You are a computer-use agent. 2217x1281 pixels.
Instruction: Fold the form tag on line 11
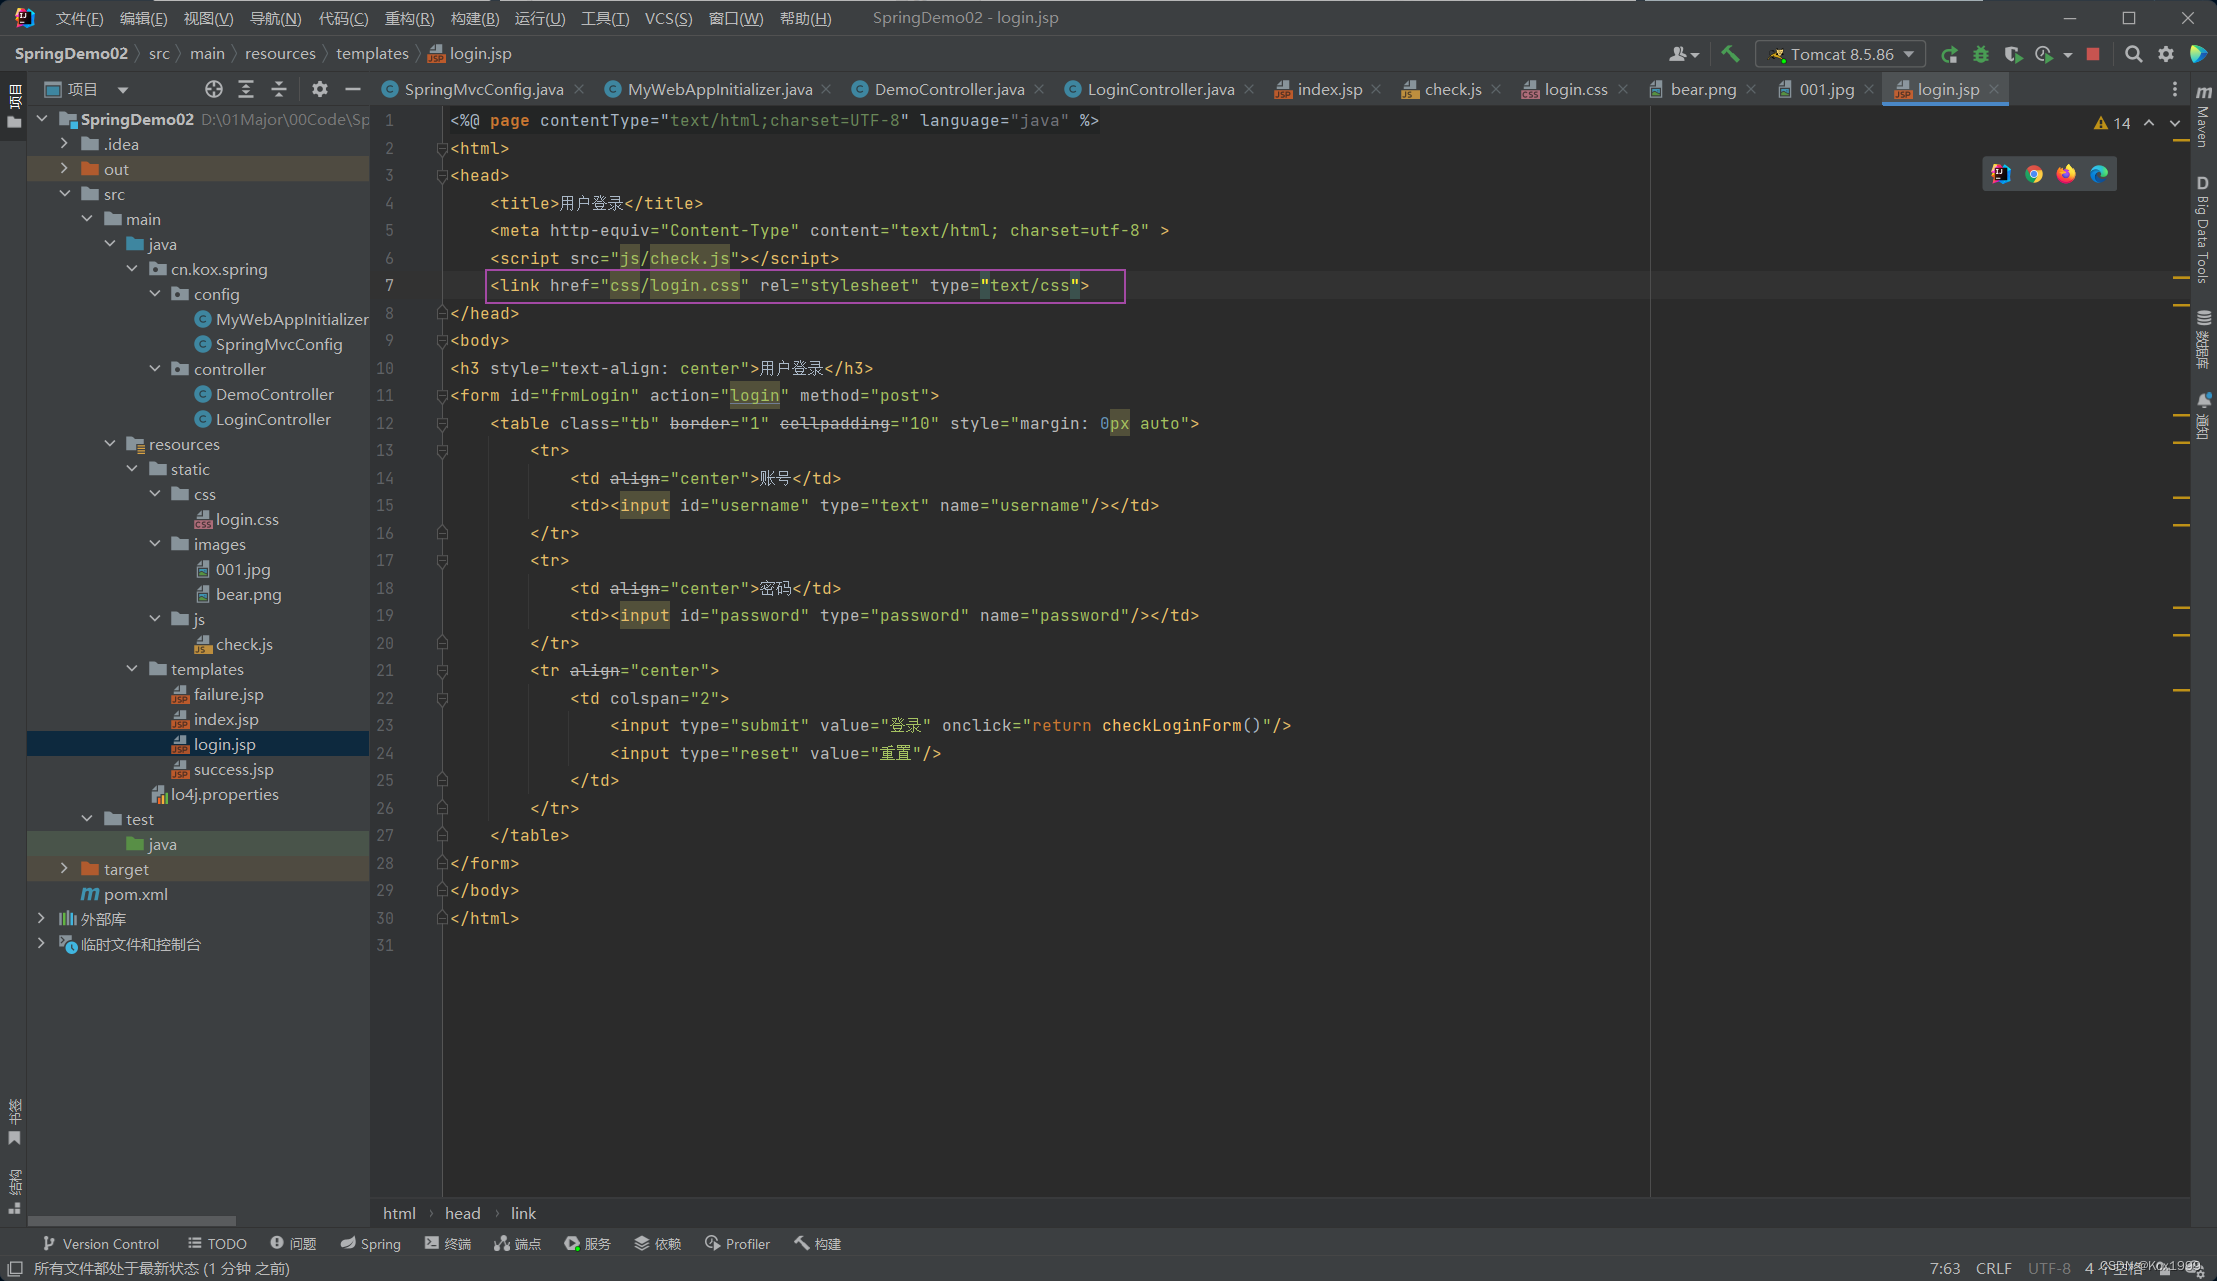[442, 396]
